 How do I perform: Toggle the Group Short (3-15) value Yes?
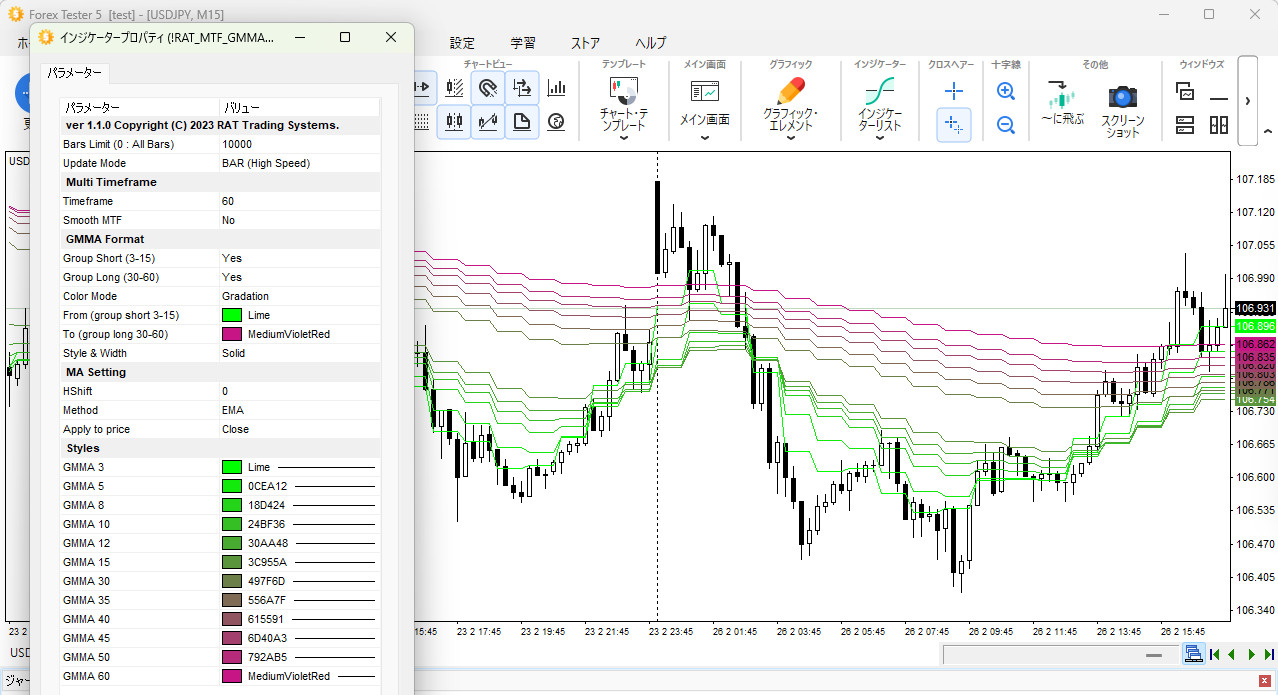tap(299, 258)
